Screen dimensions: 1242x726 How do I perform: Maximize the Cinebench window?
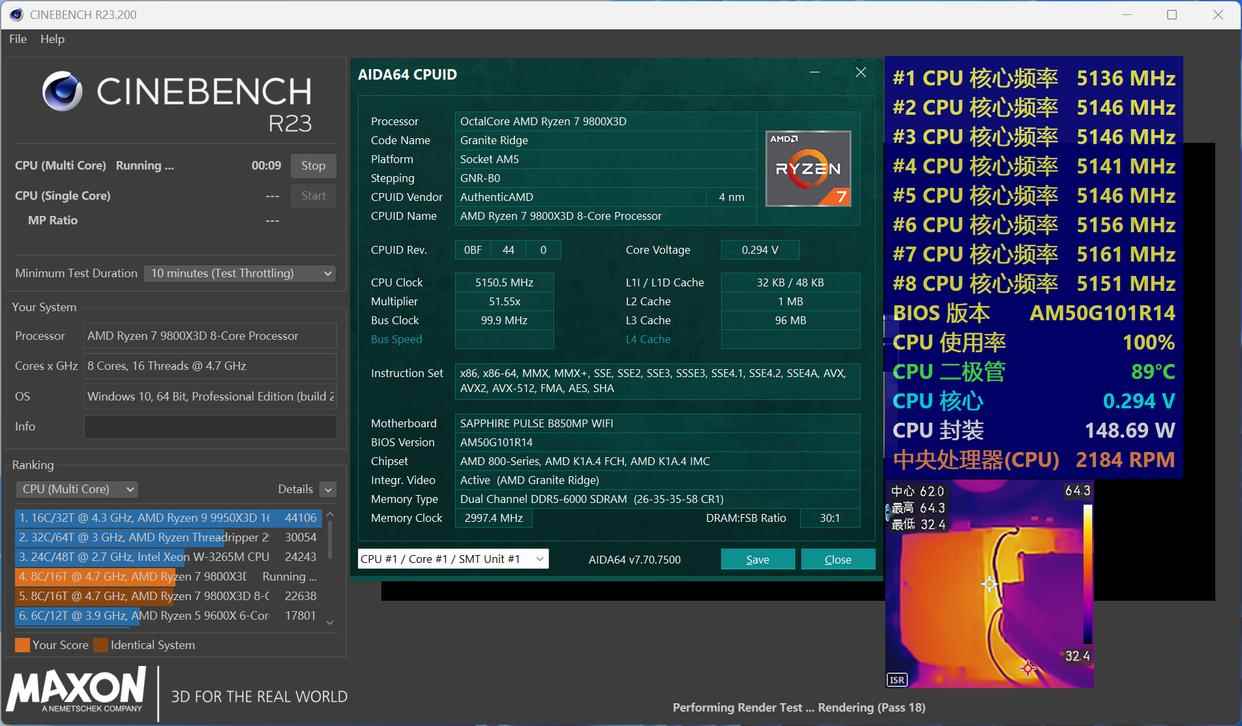pyautogui.click(x=1172, y=15)
